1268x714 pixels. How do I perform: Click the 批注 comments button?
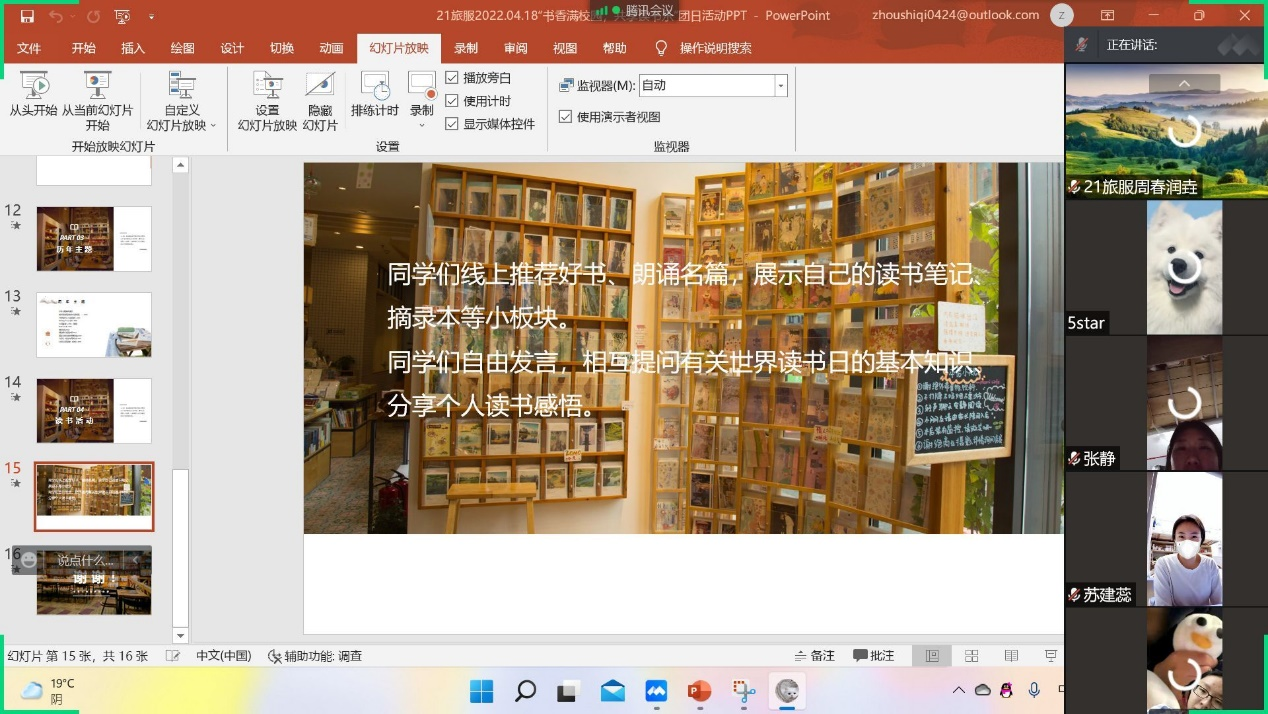[873, 656]
